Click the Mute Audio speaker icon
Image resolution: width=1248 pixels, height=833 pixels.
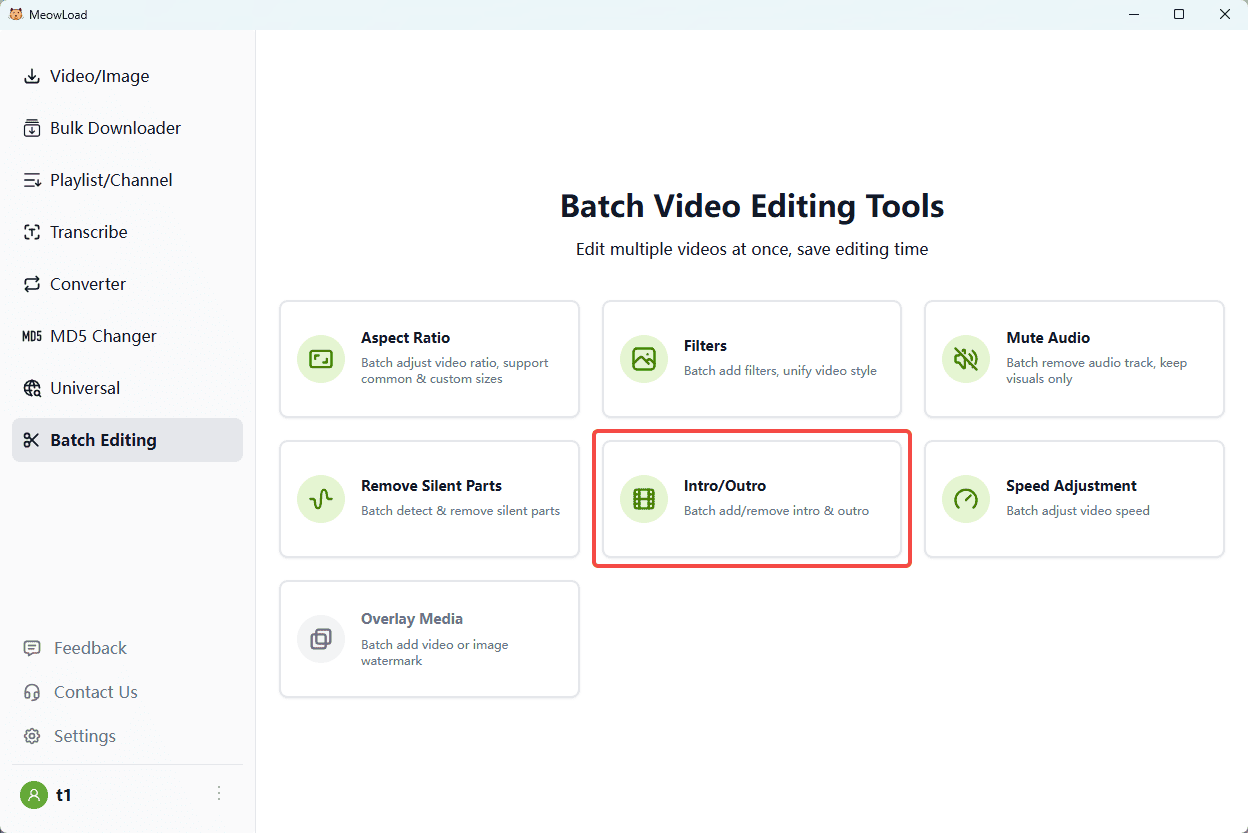click(x=966, y=359)
